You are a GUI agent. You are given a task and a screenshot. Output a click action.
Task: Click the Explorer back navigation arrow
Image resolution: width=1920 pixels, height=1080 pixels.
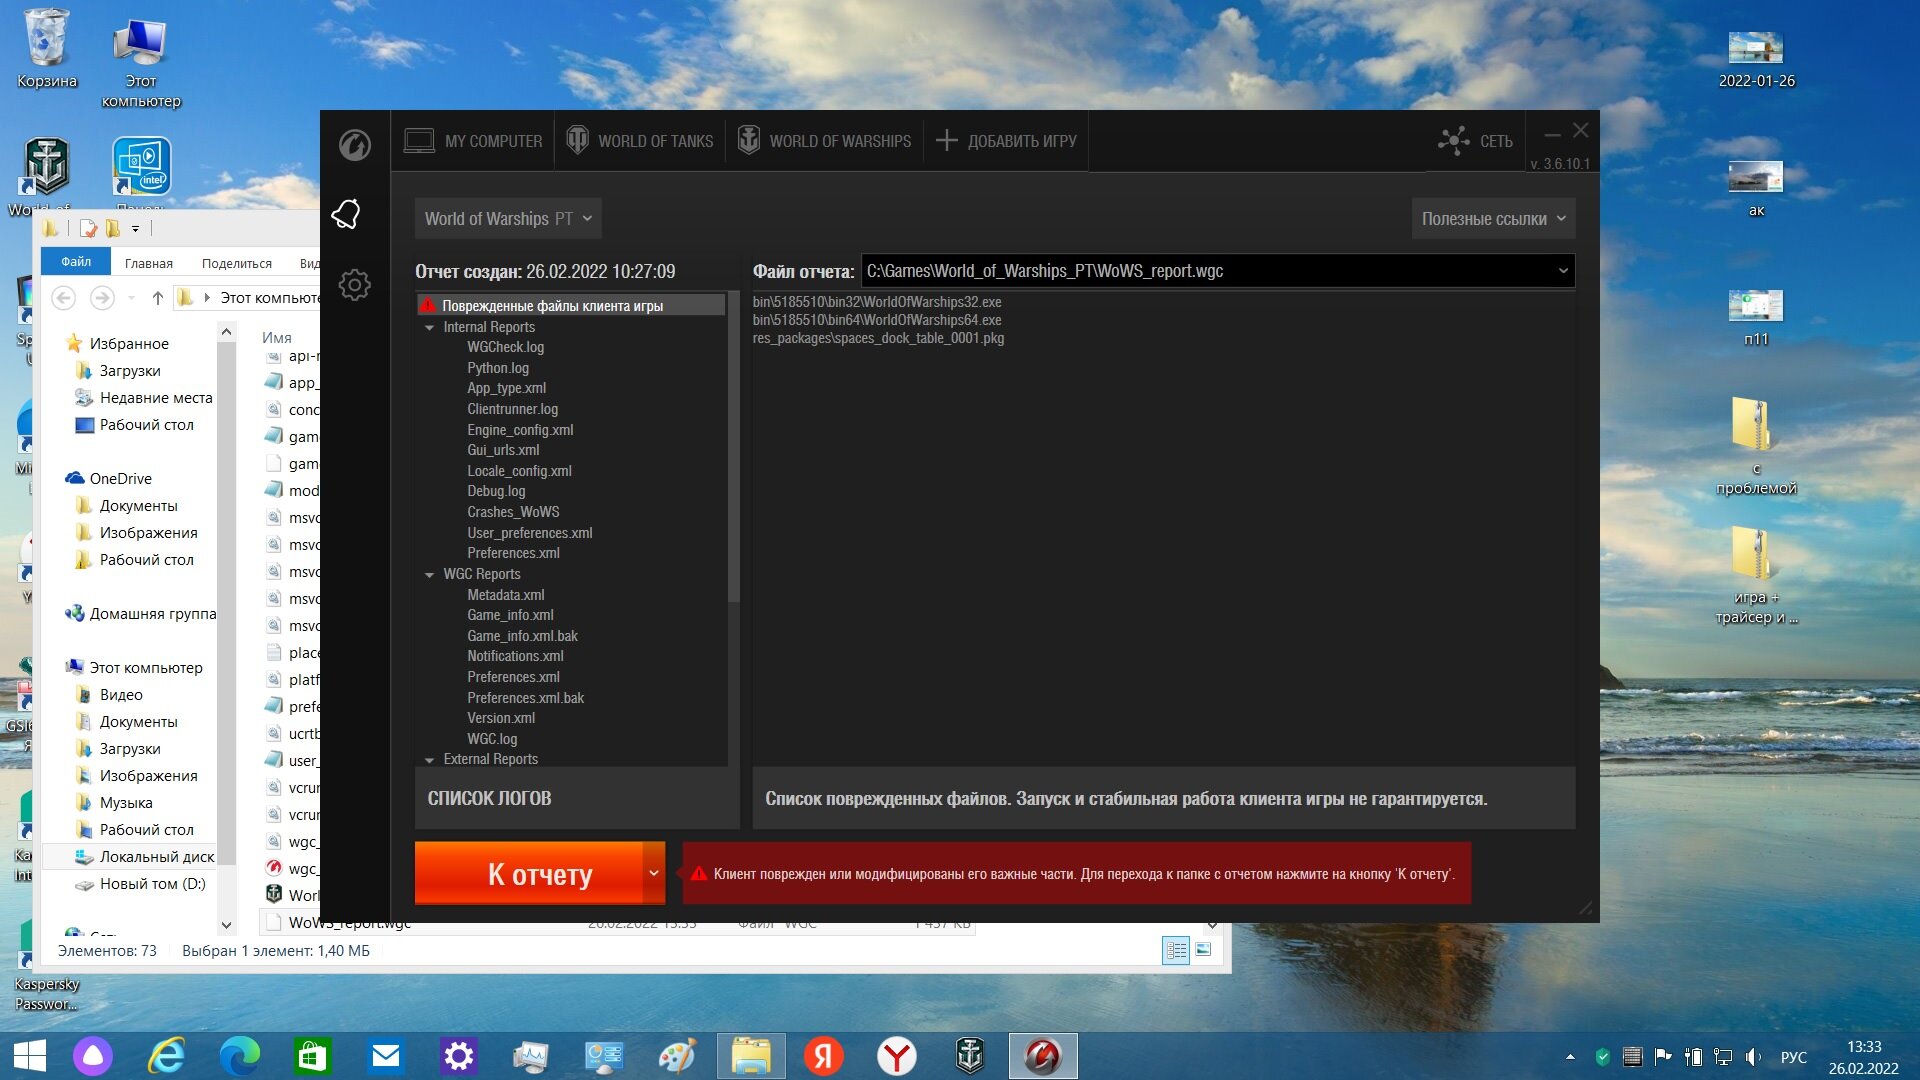point(63,298)
